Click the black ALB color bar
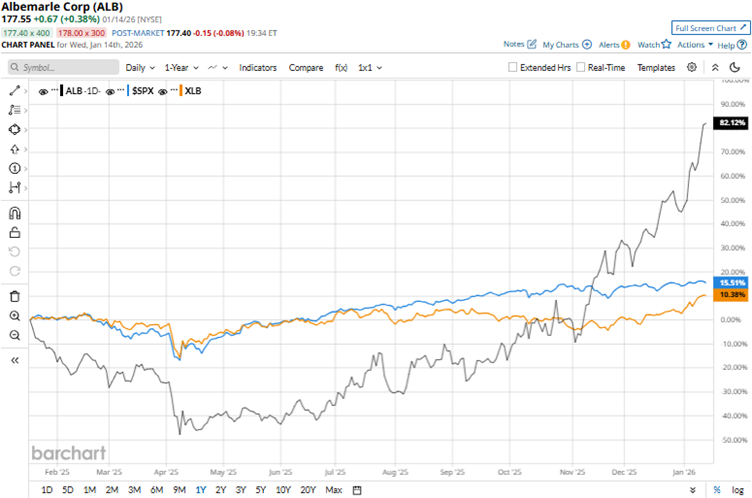752x498 pixels. point(61,91)
